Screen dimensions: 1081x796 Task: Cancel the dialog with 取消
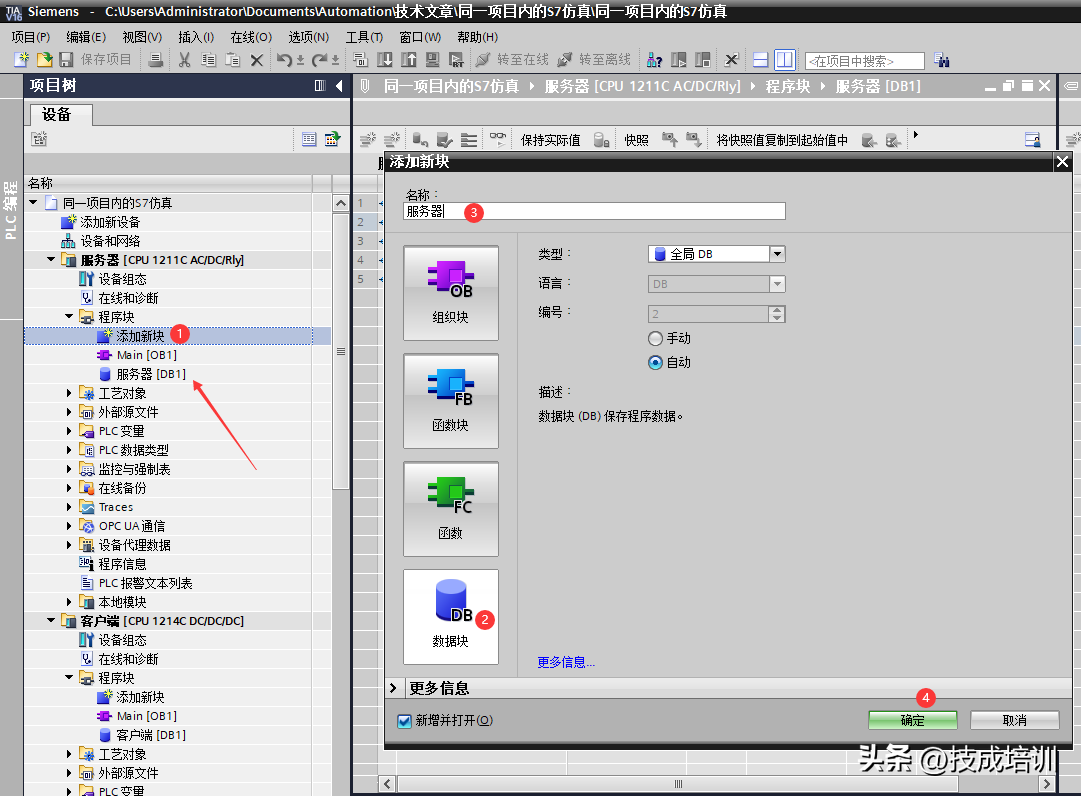1015,720
